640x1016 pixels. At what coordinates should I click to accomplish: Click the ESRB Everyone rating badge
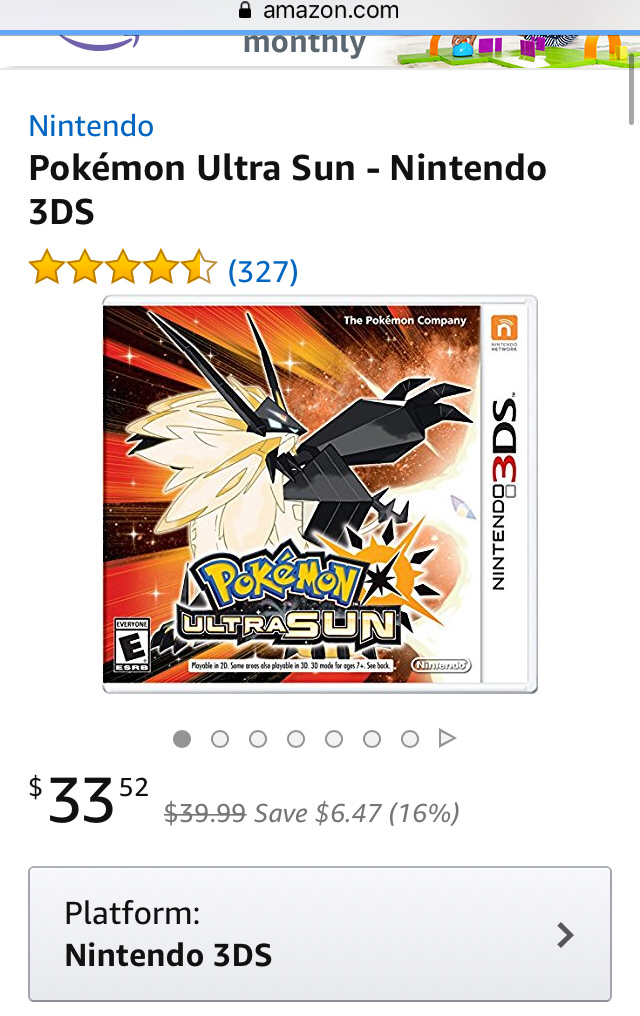(x=131, y=645)
